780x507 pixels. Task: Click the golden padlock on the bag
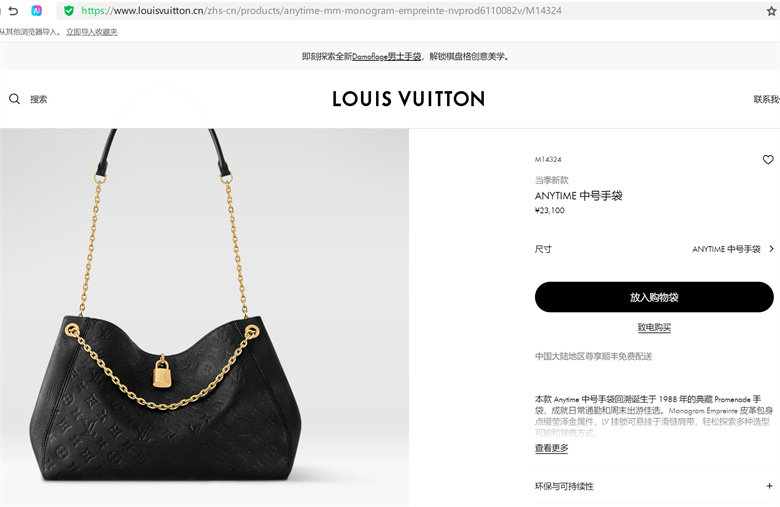pos(162,371)
